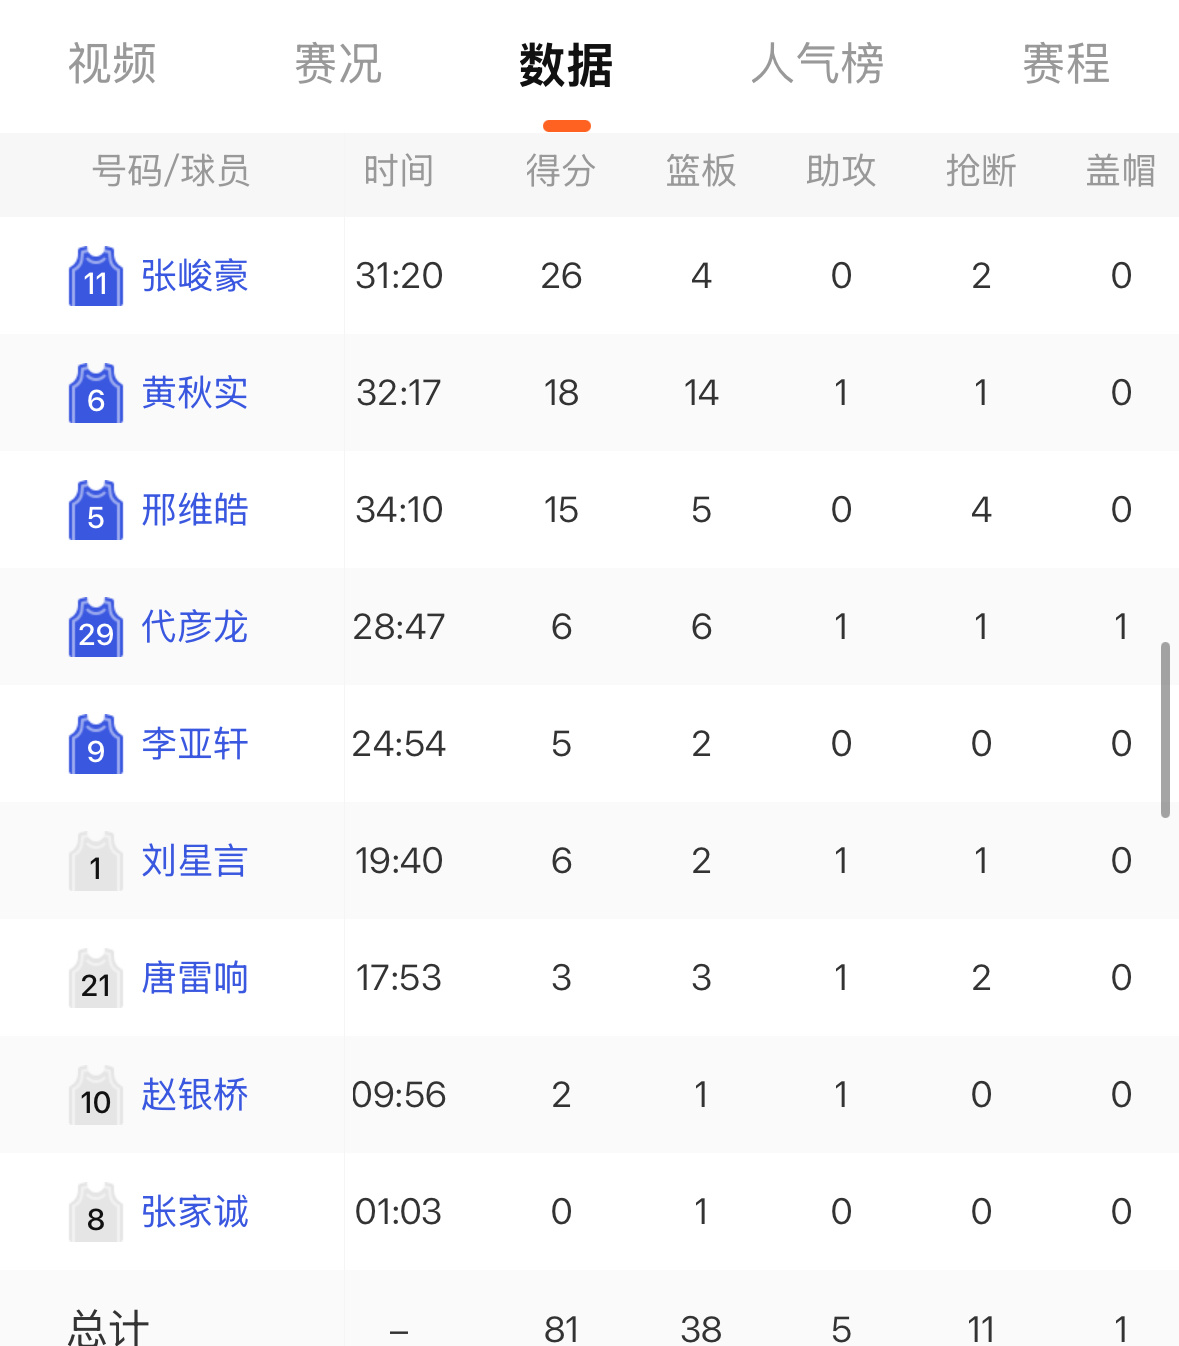Image resolution: width=1179 pixels, height=1346 pixels.
Task: Click the time value 34:10
Action: point(399,510)
